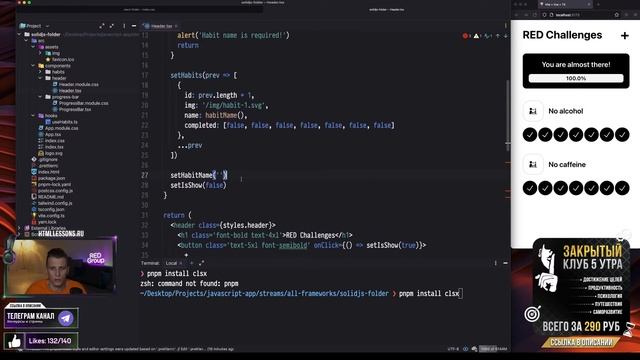Screen dimensions: 640x360
Task: Collapse the hooks folder
Action: (33, 116)
